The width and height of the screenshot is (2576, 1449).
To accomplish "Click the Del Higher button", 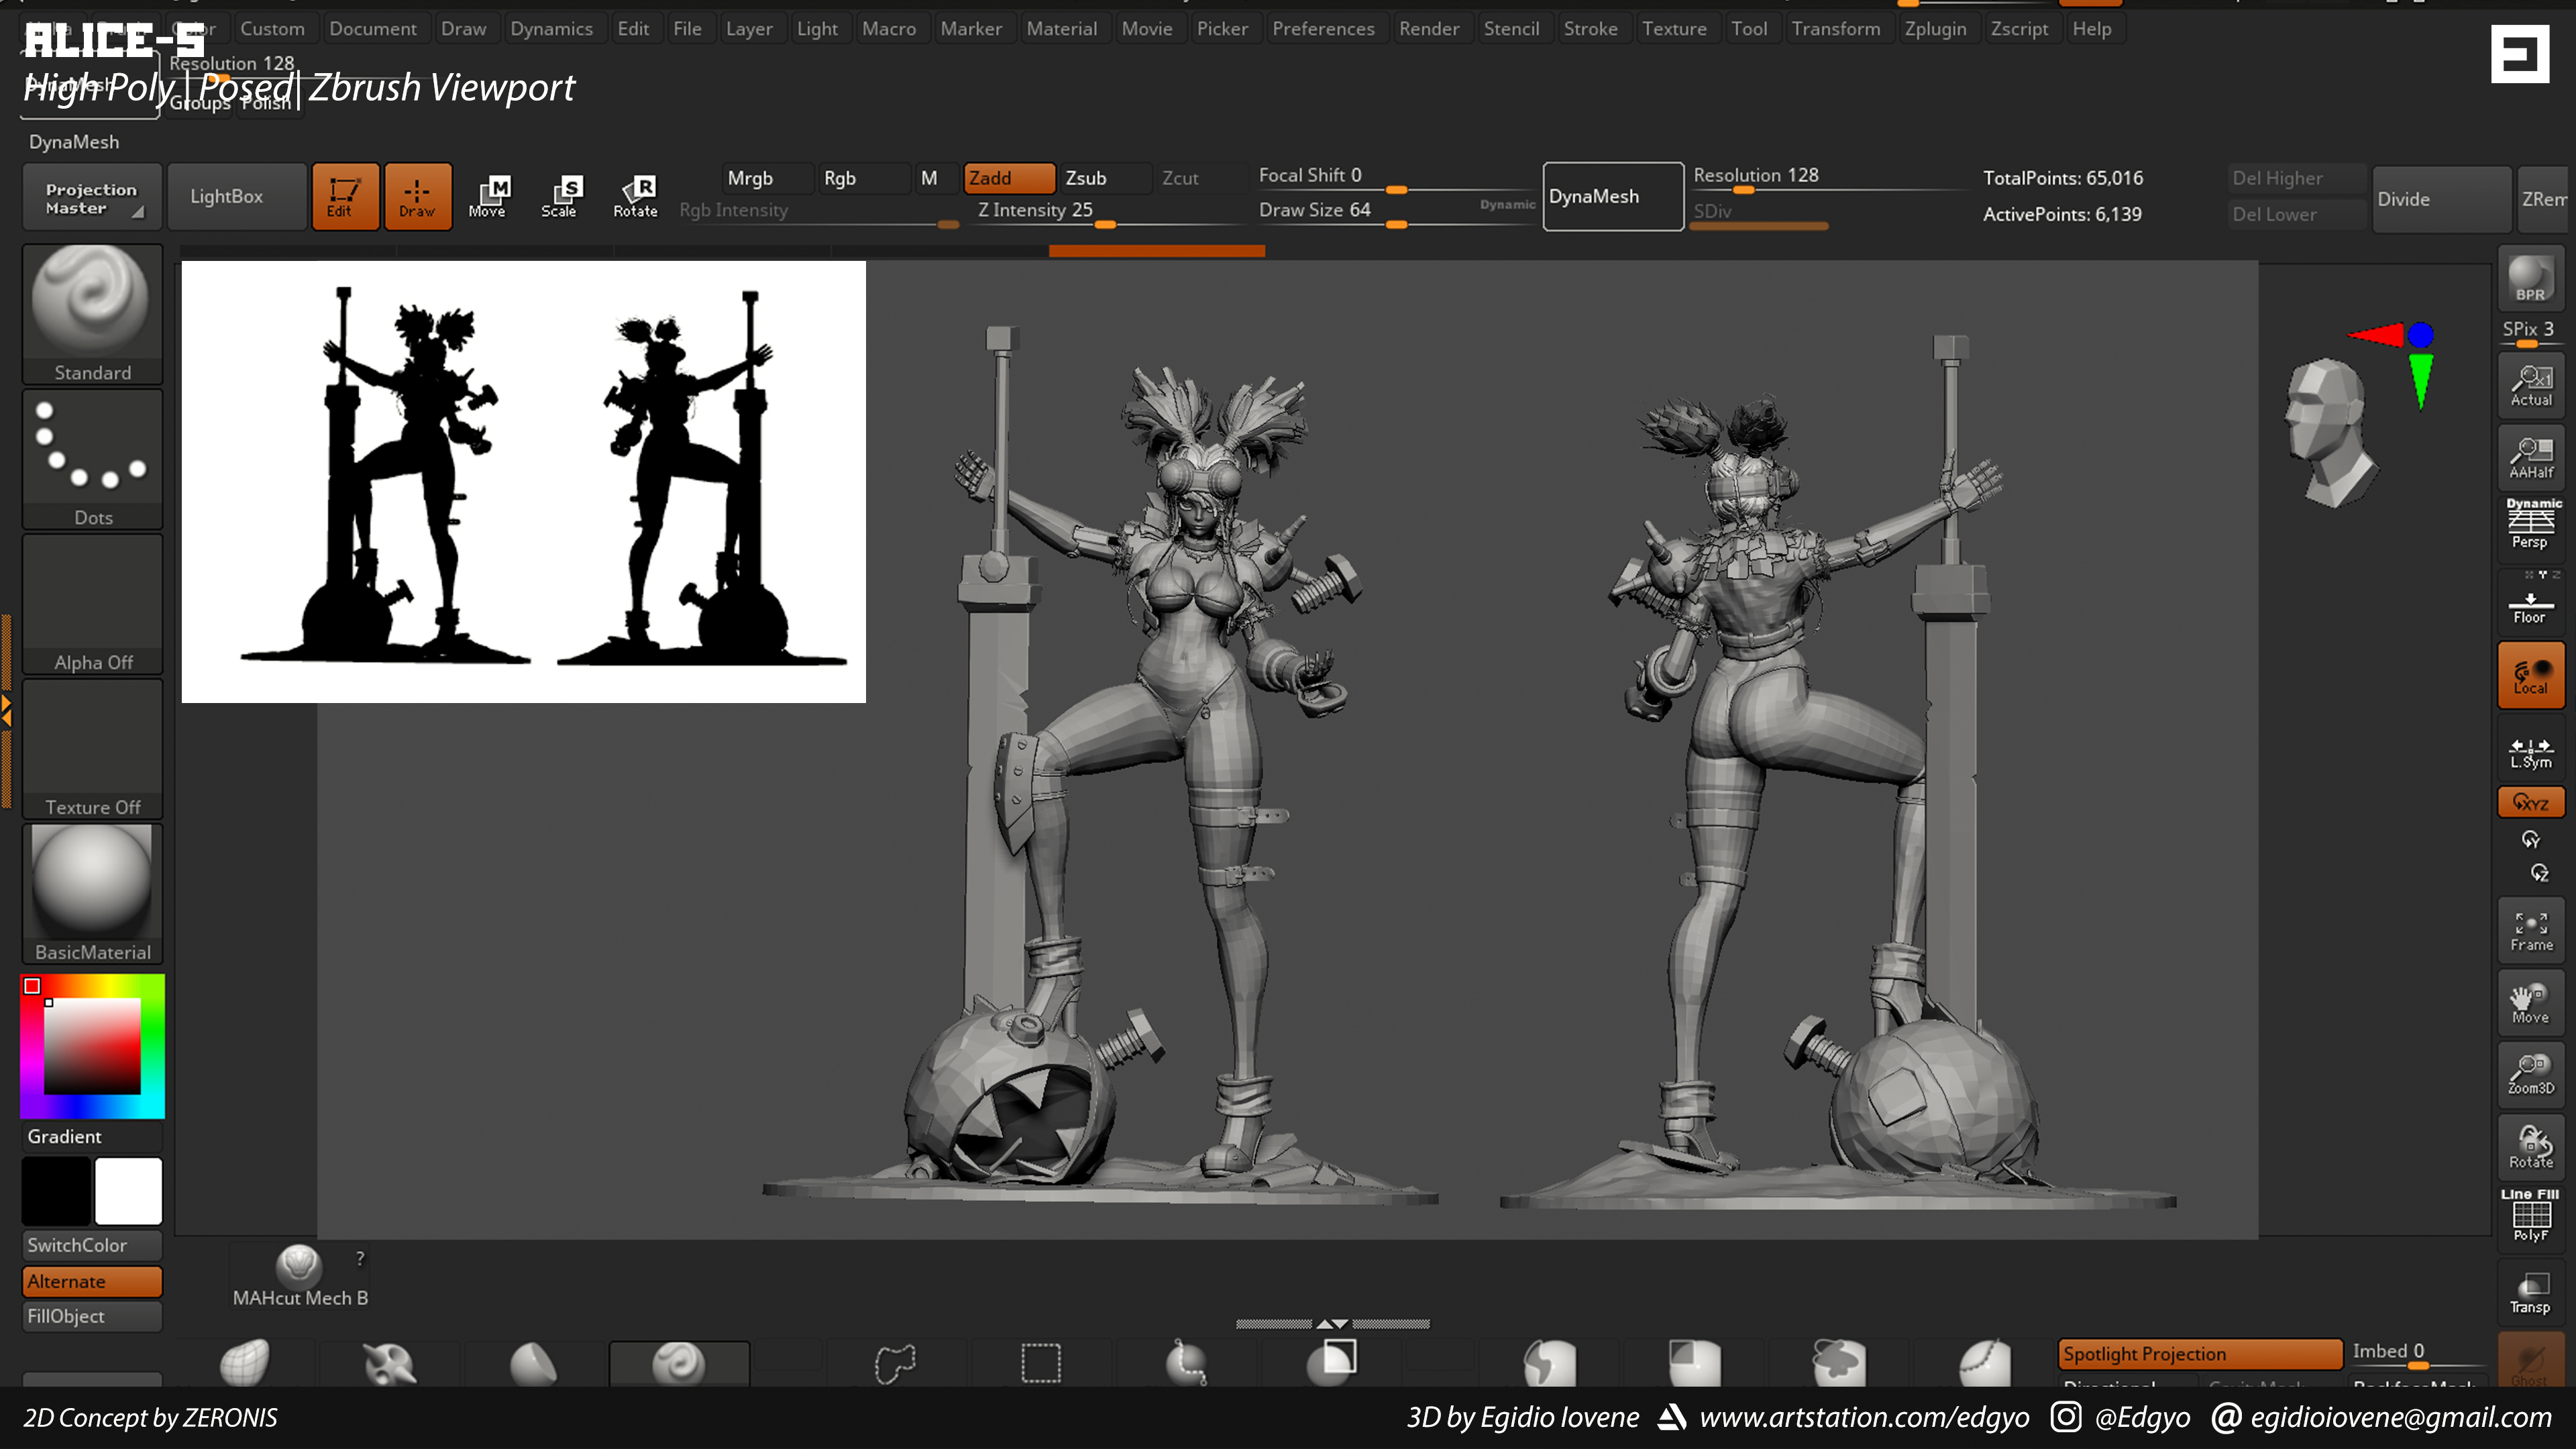I will point(2296,179).
